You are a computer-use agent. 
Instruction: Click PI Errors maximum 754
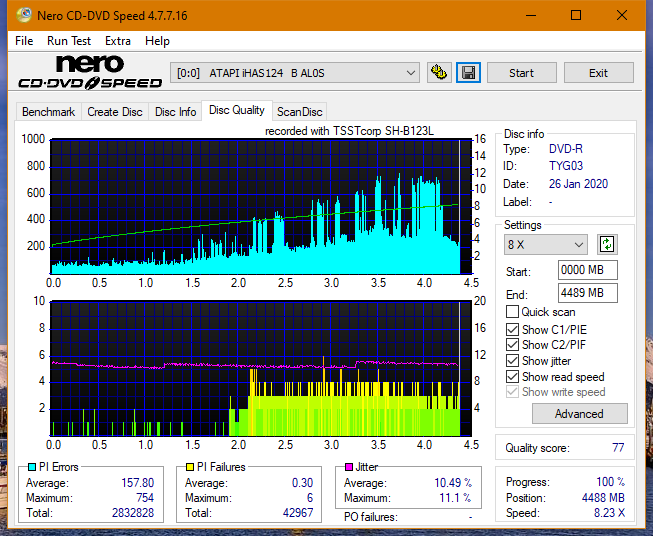click(145, 498)
